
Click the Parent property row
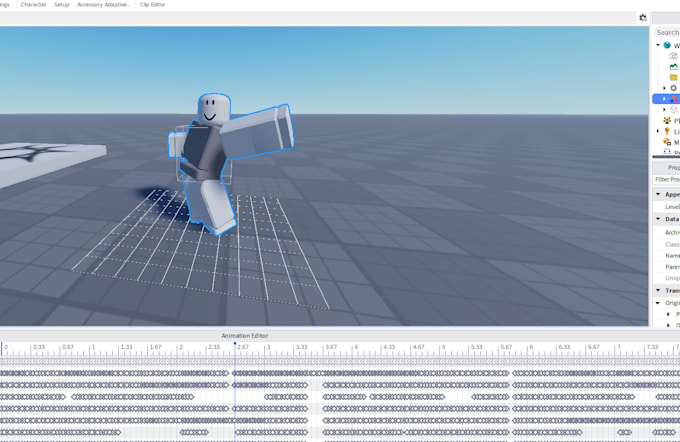[666, 267]
